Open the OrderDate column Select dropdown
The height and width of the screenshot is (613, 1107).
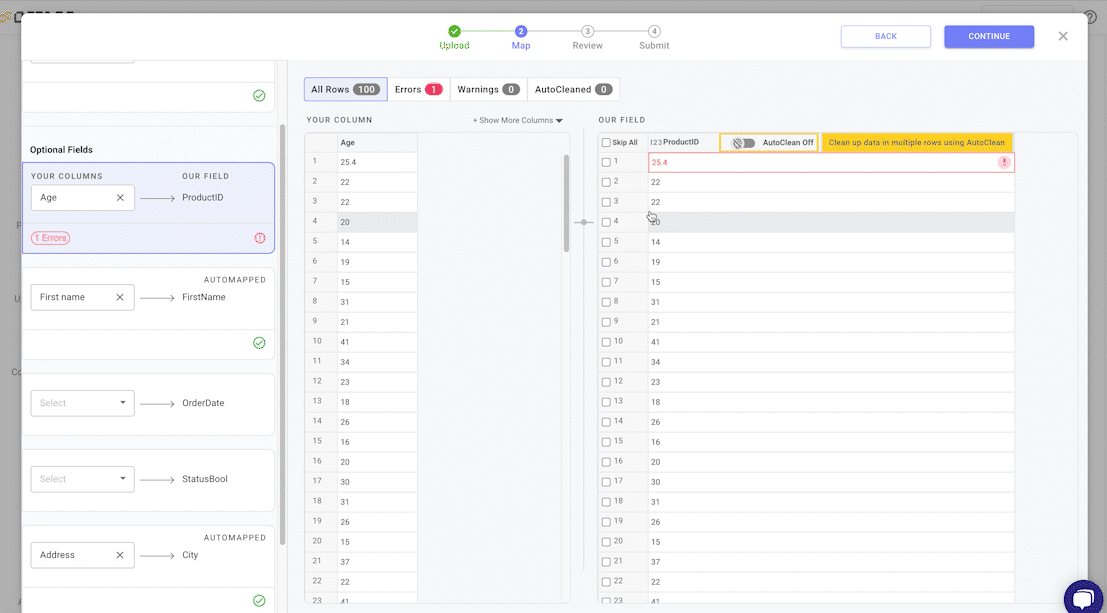pos(82,403)
